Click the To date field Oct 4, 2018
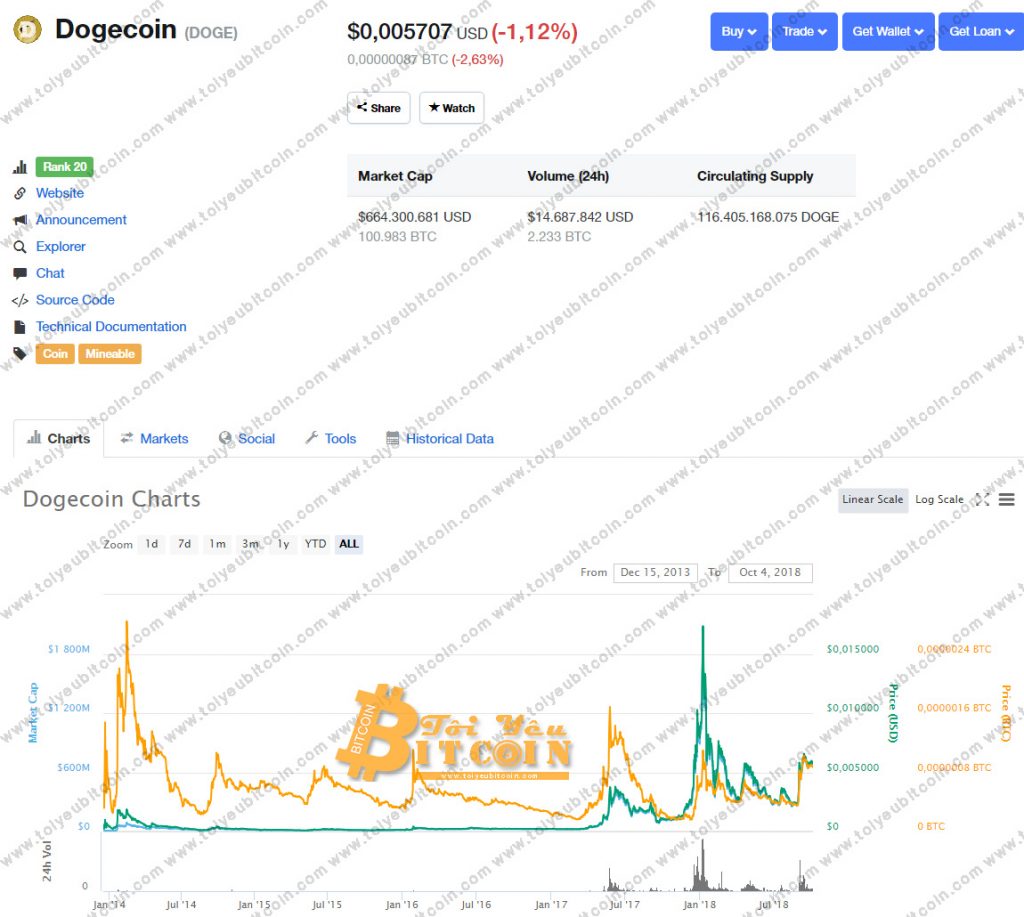Screen dimensions: 1024x917 click(770, 573)
